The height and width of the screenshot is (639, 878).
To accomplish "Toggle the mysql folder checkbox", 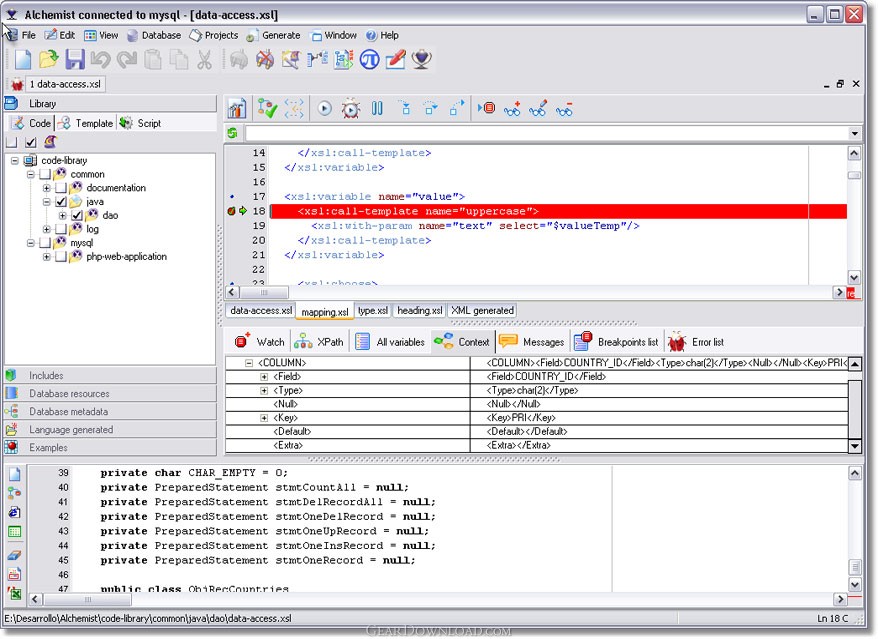I will click(x=45, y=242).
